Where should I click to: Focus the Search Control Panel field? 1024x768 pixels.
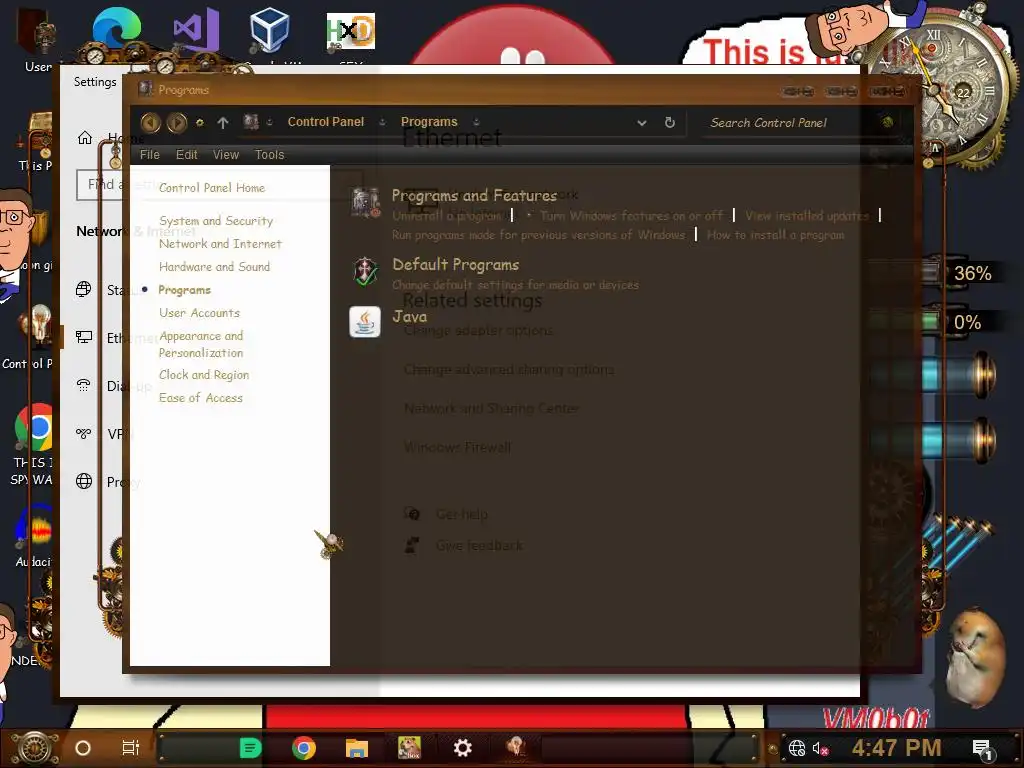pos(790,123)
